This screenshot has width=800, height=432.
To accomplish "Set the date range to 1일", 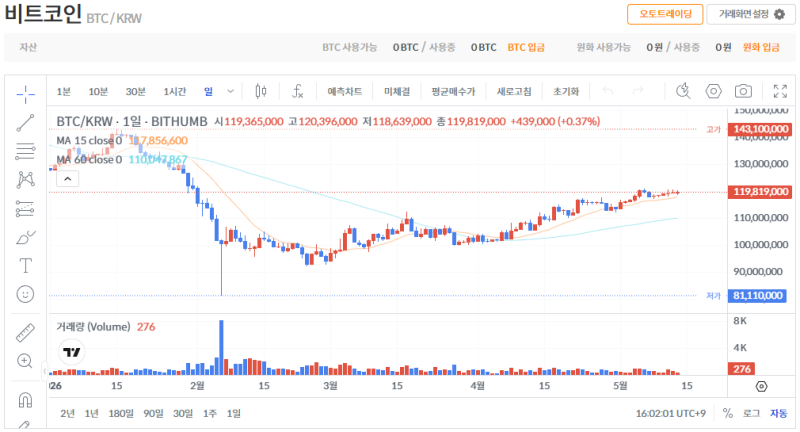I will point(234,413).
